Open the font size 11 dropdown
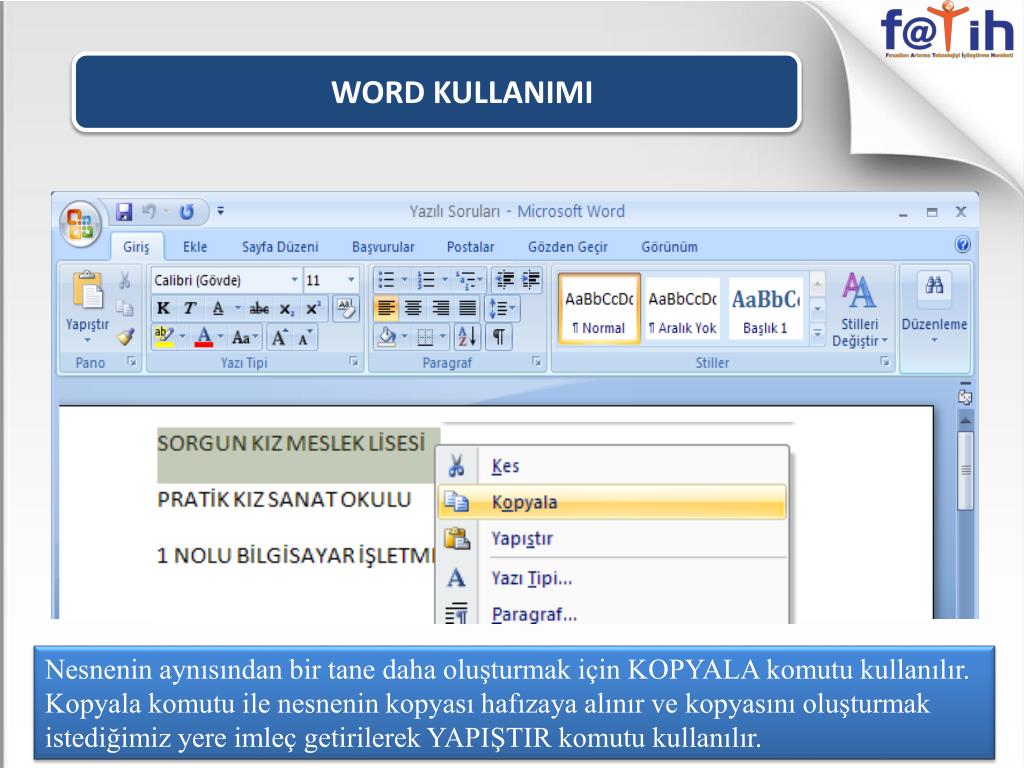This screenshot has width=1024, height=768. [x=351, y=280]
